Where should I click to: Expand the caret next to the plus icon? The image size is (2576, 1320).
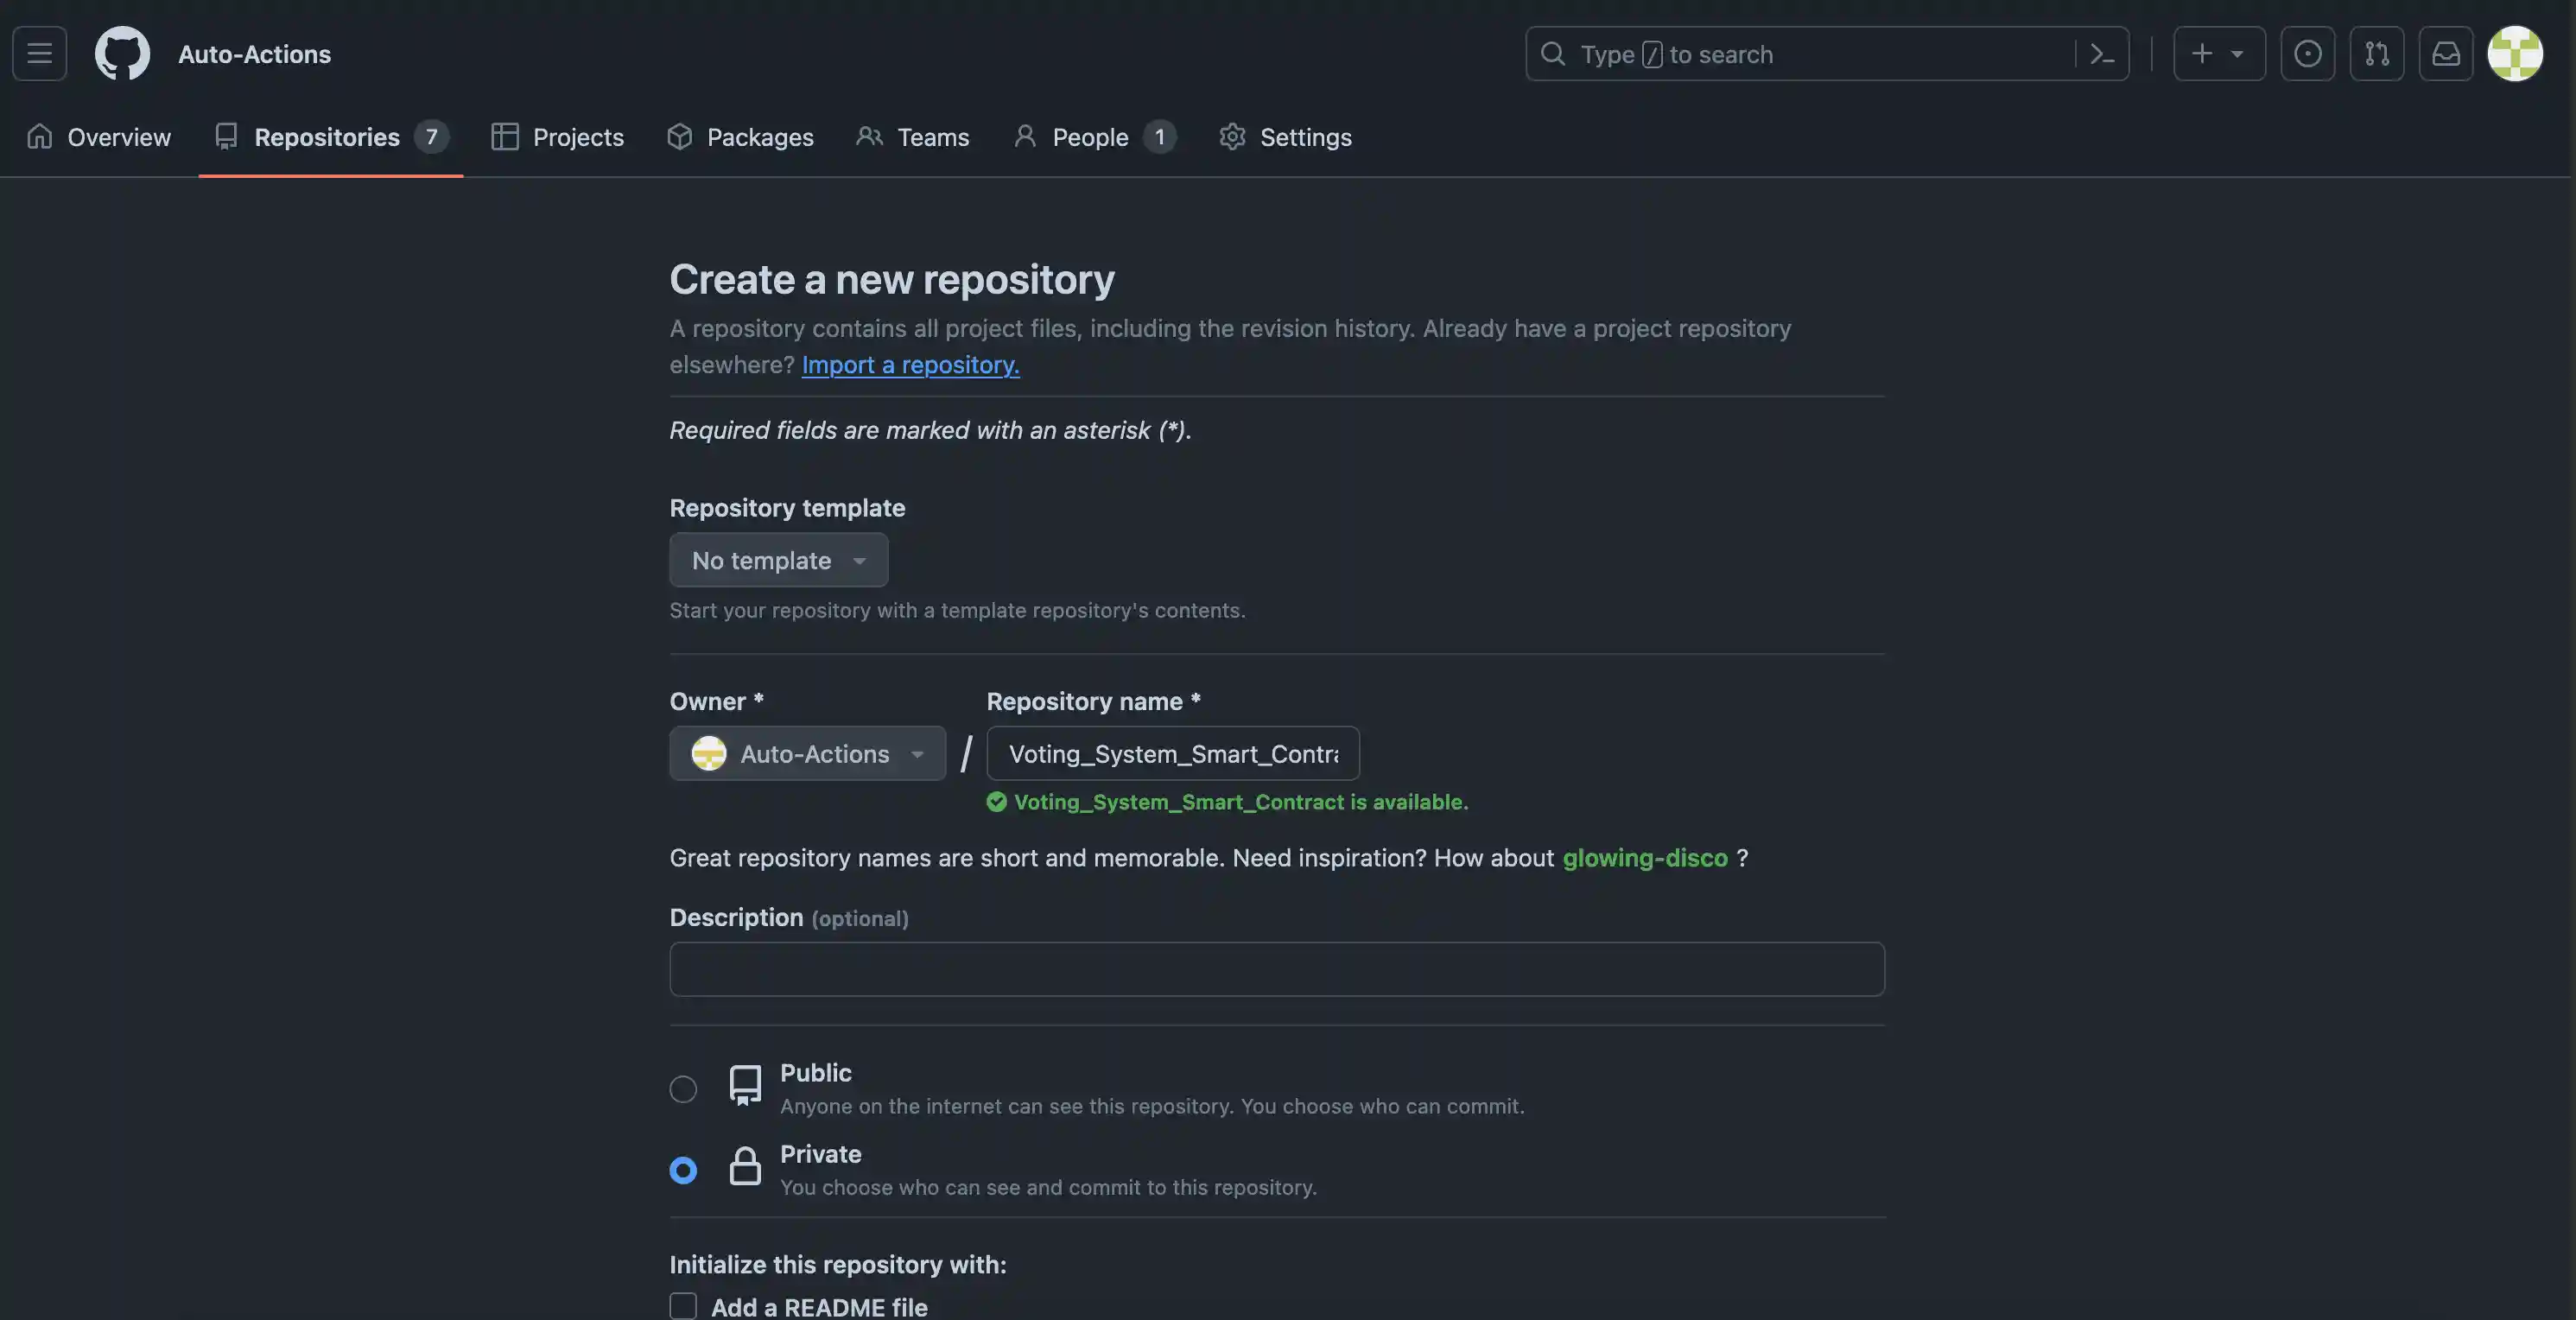click(2237, 53)
